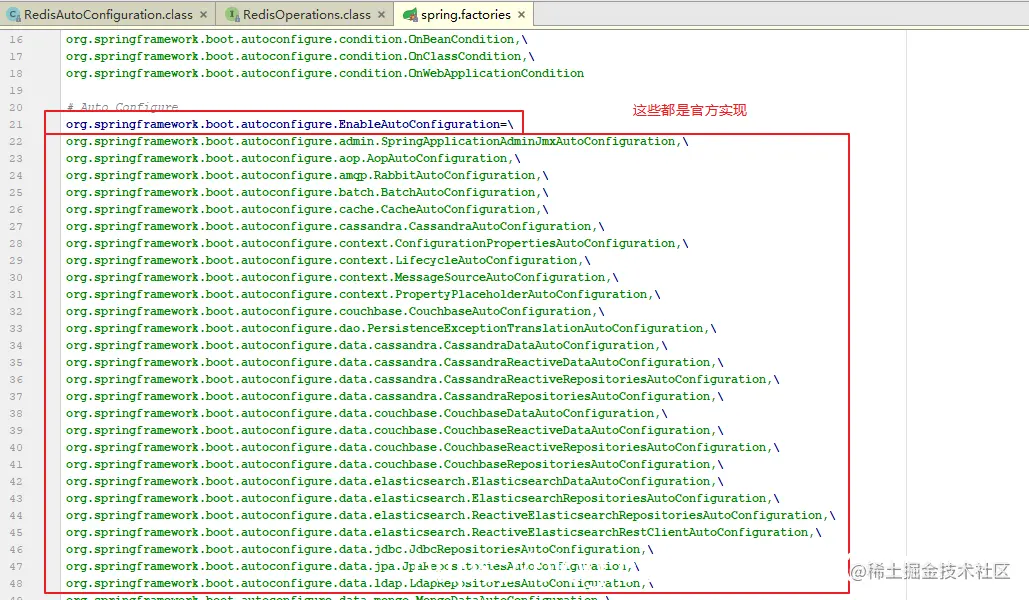Click the class icon on the RedisAutoConfiguration tab
The image size is (1029, 600).
click(x=14, y=14)
